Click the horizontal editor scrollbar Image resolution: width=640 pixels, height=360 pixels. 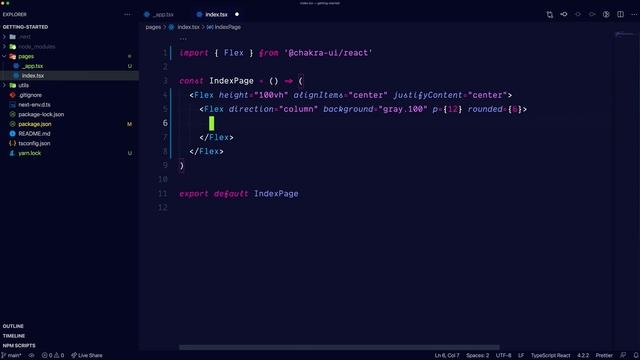click(339, 347)
